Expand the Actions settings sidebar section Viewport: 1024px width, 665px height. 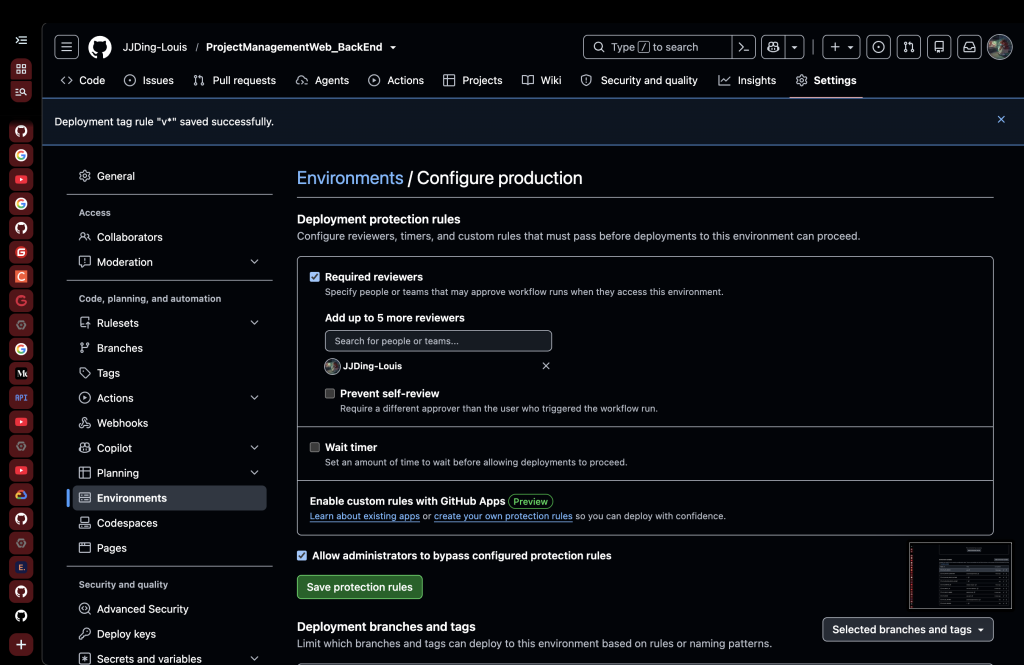pyautogui.click(x=254, y=398)
